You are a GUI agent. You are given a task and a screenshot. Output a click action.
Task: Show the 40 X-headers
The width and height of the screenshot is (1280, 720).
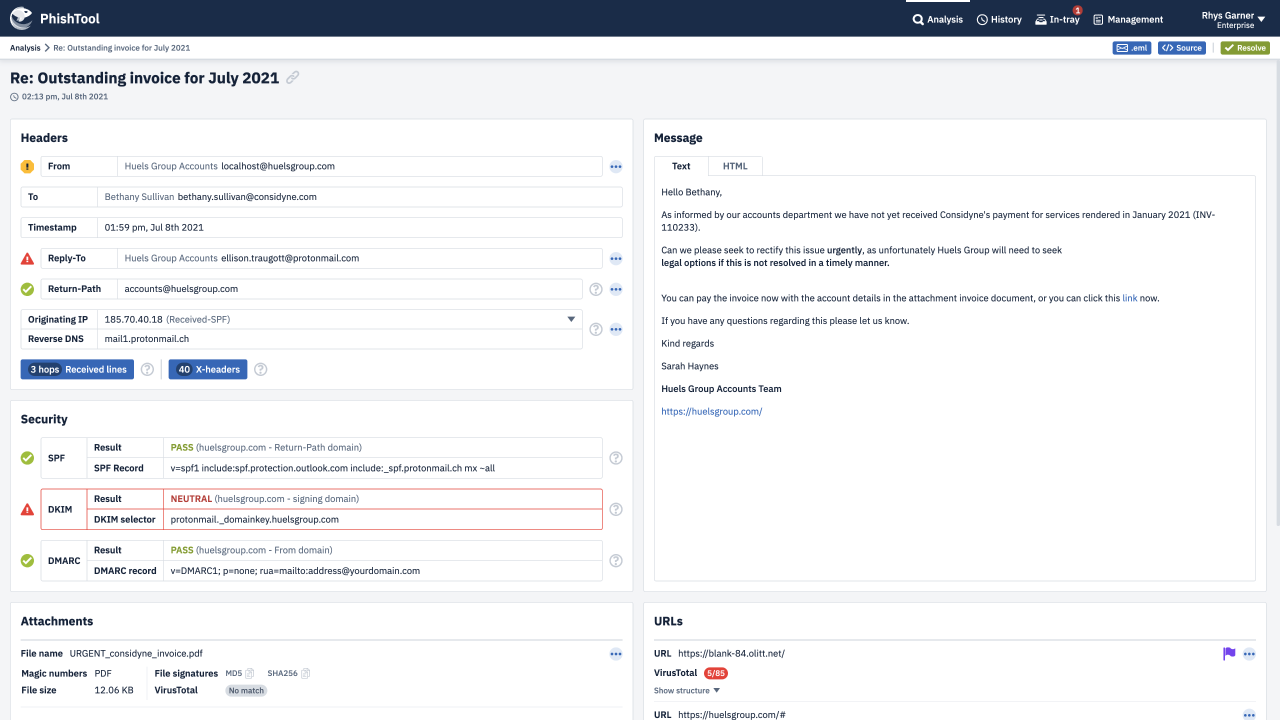[207, 370]
